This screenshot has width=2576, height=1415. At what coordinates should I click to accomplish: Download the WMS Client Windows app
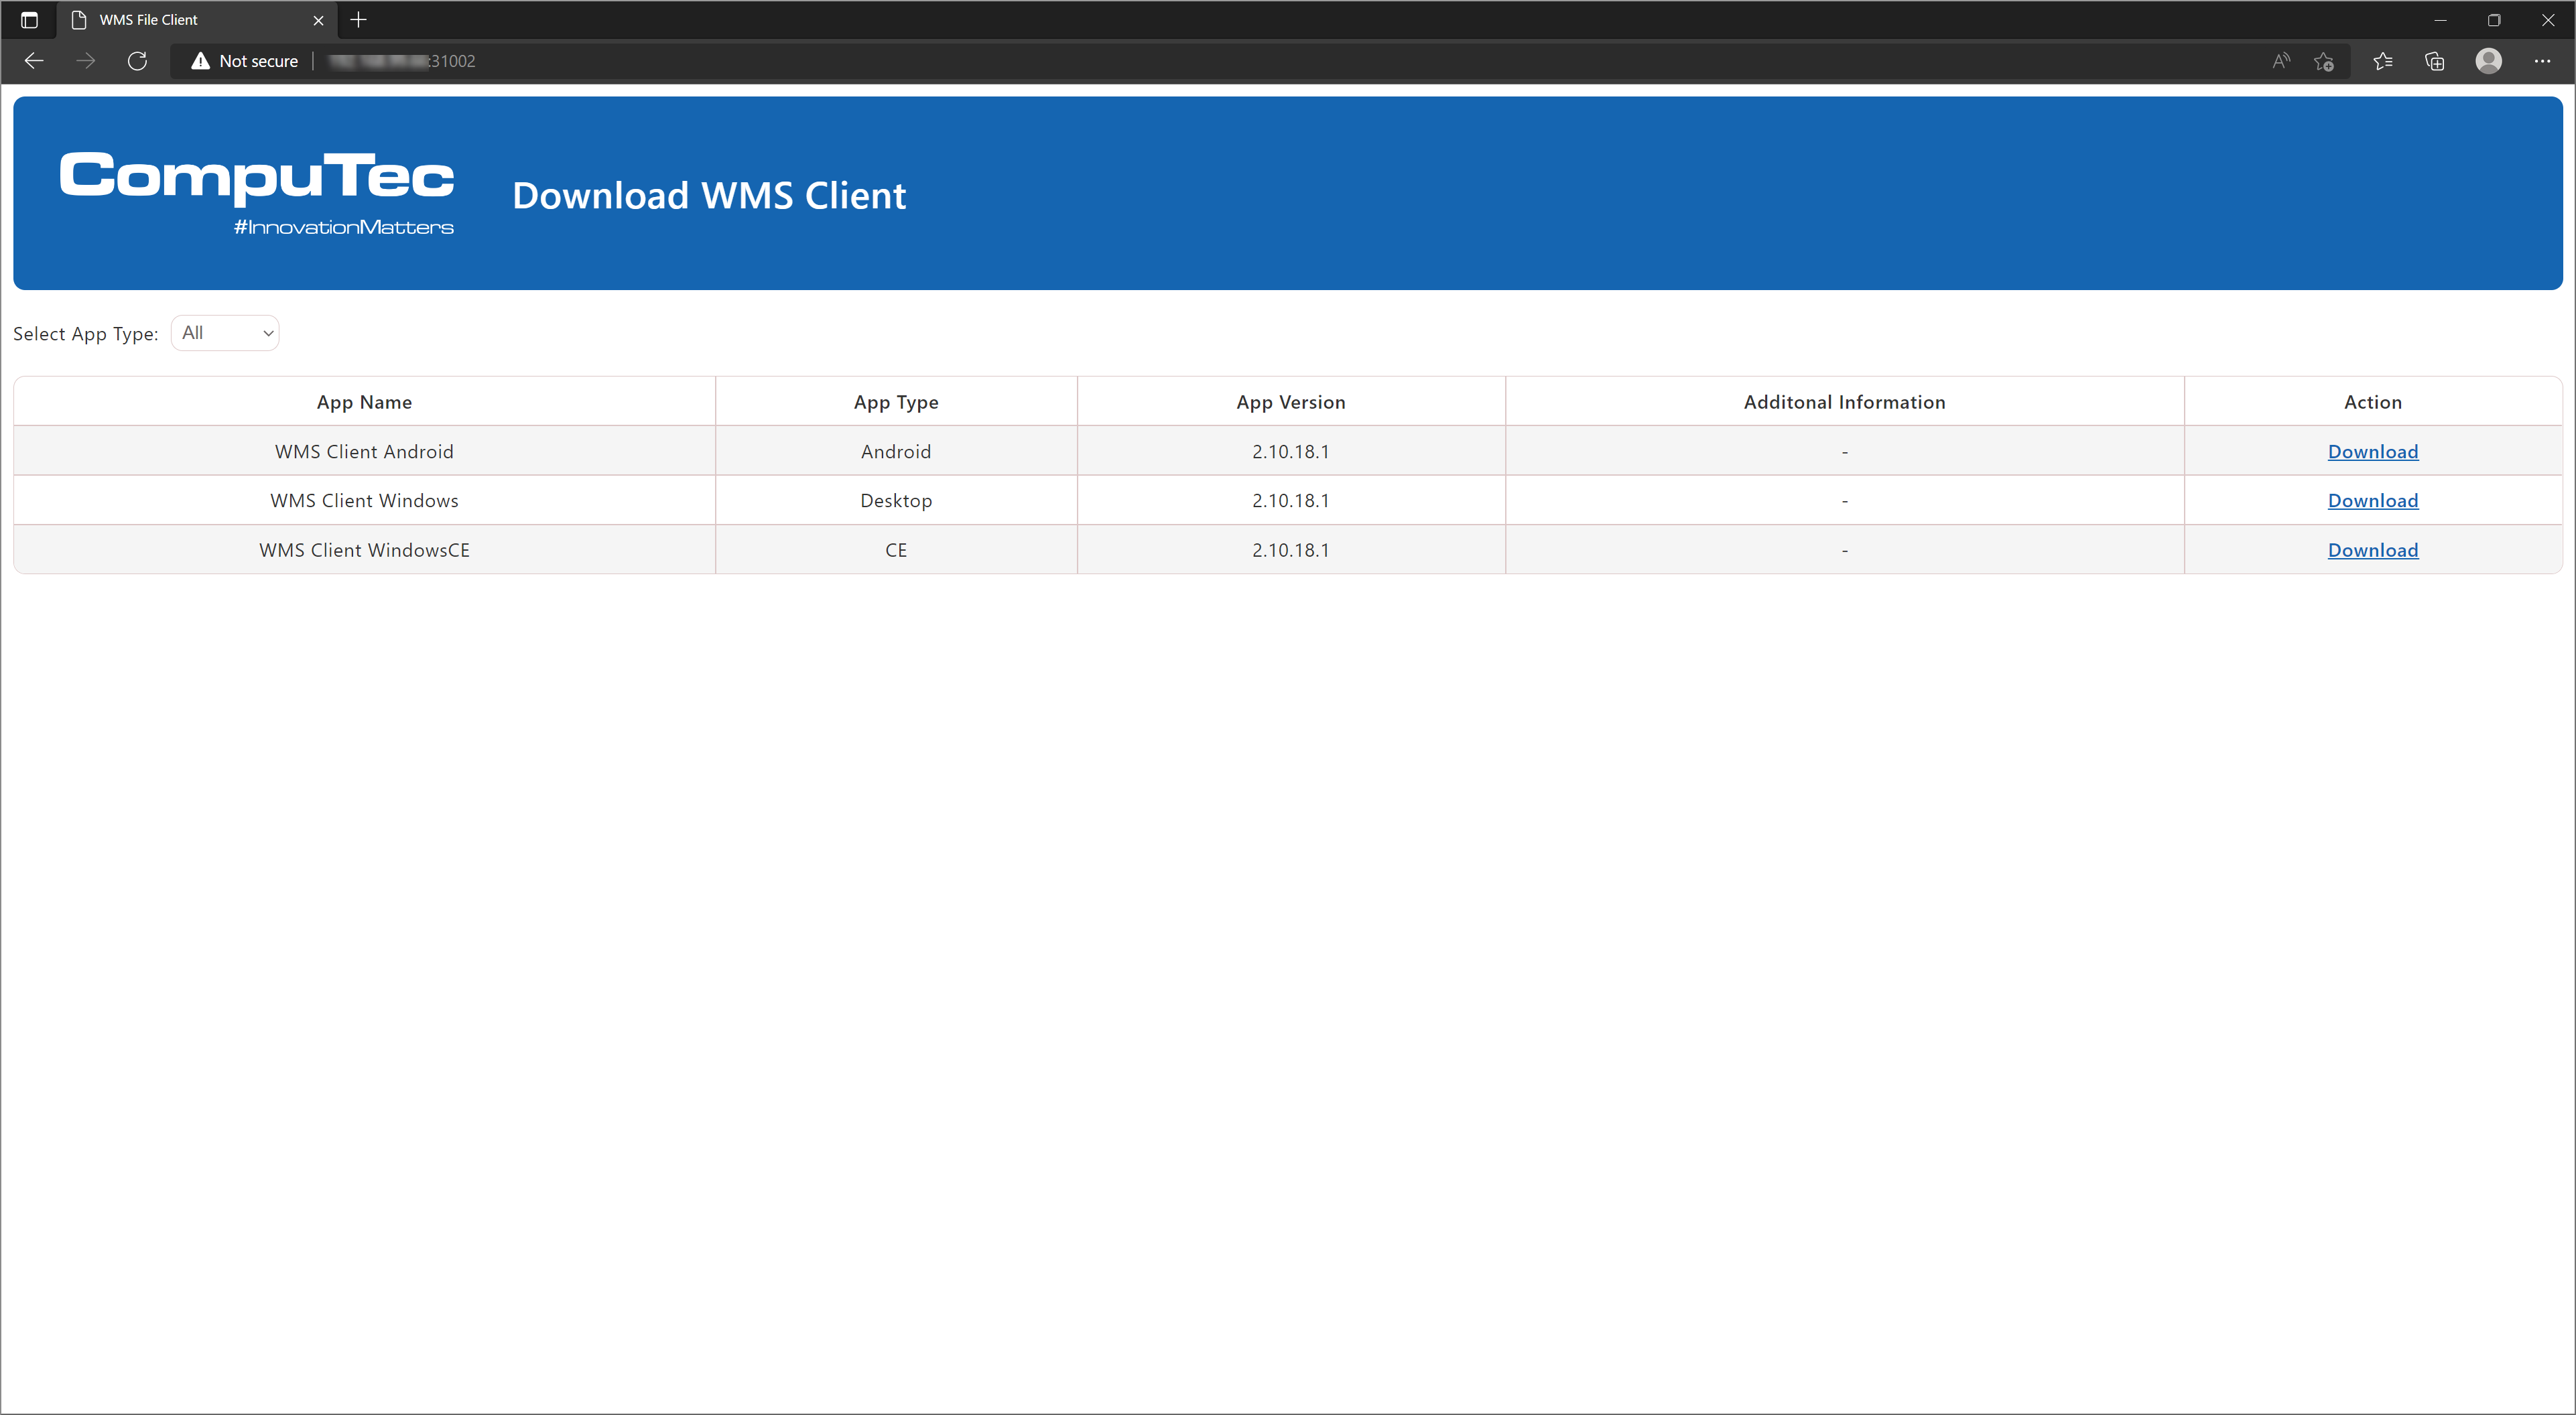(2372, 500)
